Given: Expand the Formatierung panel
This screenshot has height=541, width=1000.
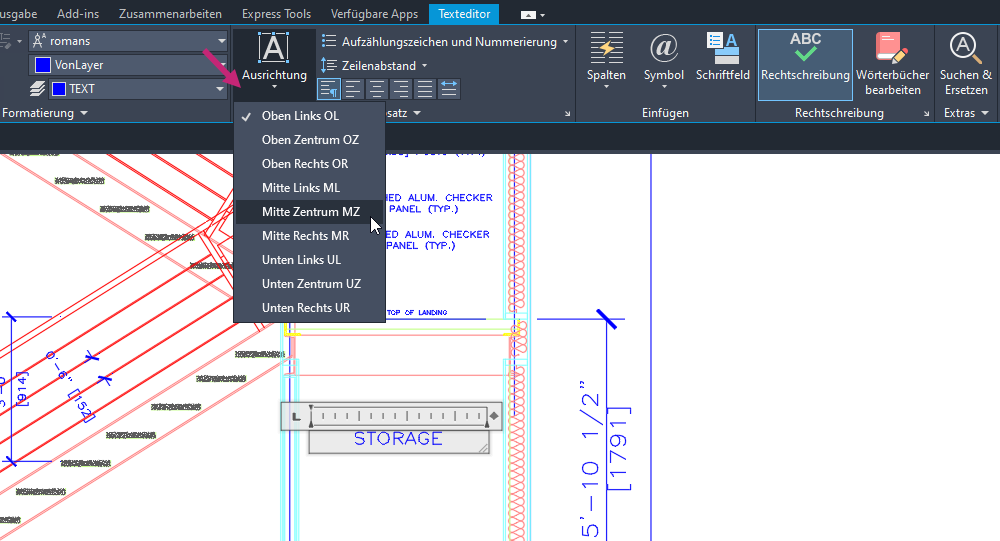Looking at the screenshot, I should (45, 113).
